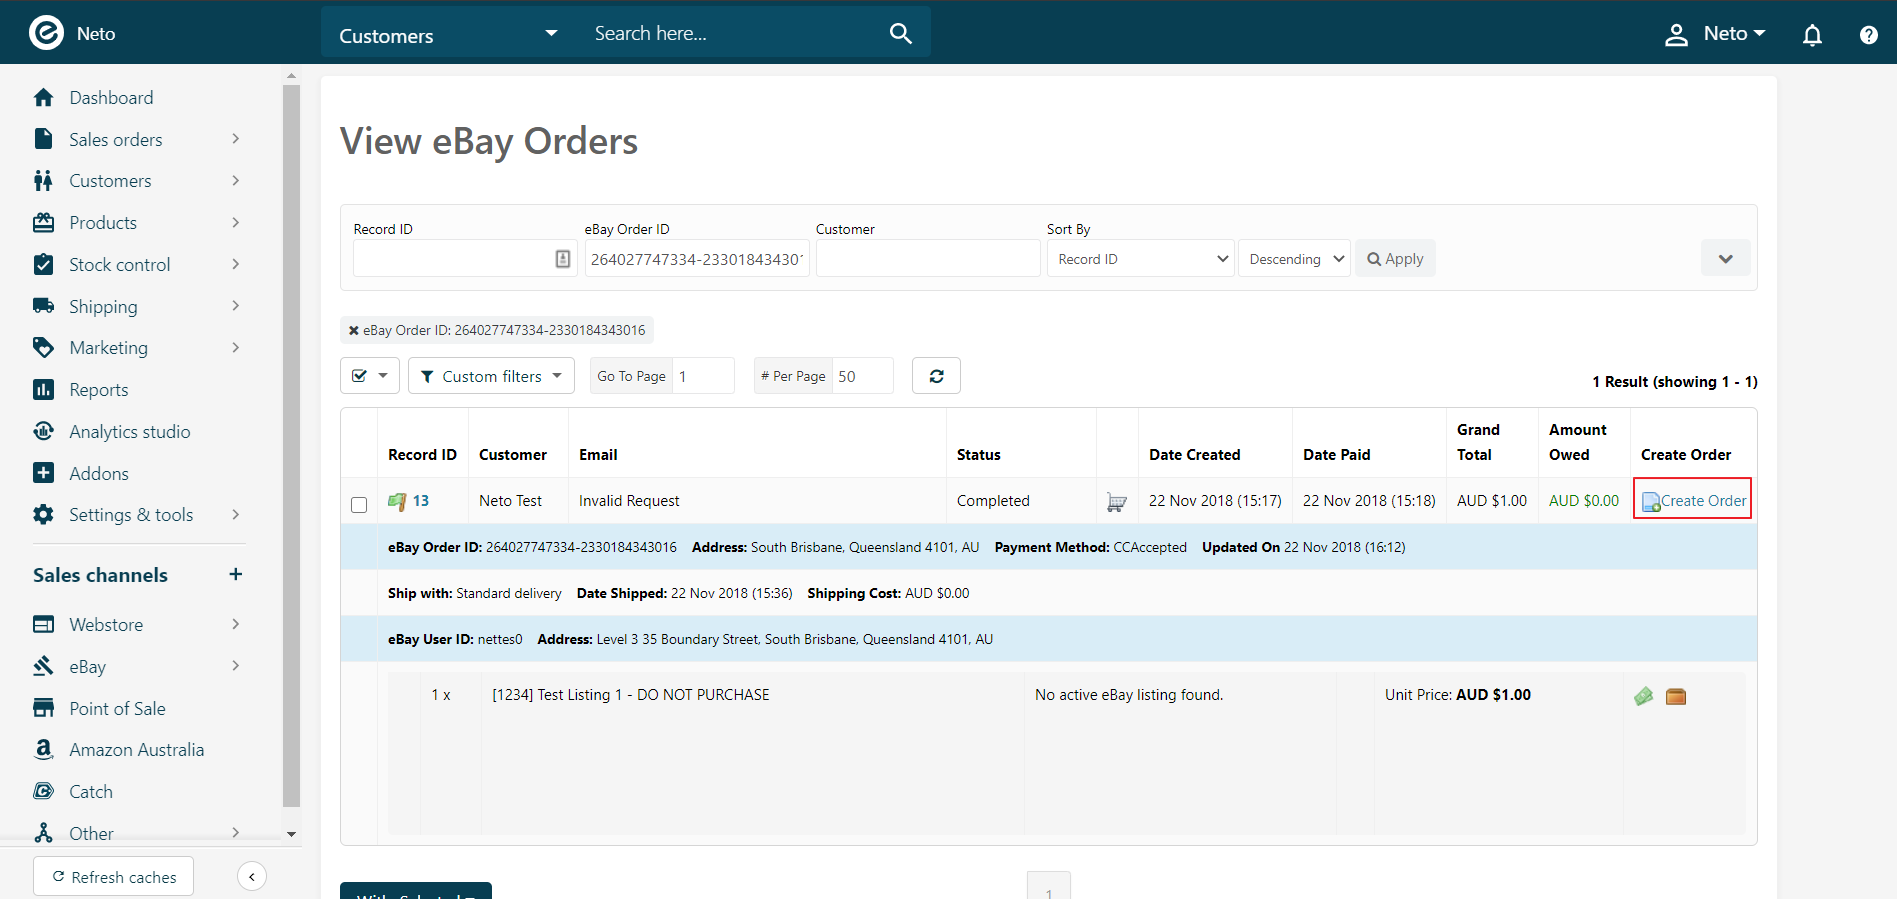The image size is (1897, 899).
Task: Open the bulk select checkbox dropdown
Action: click(370, 376)
